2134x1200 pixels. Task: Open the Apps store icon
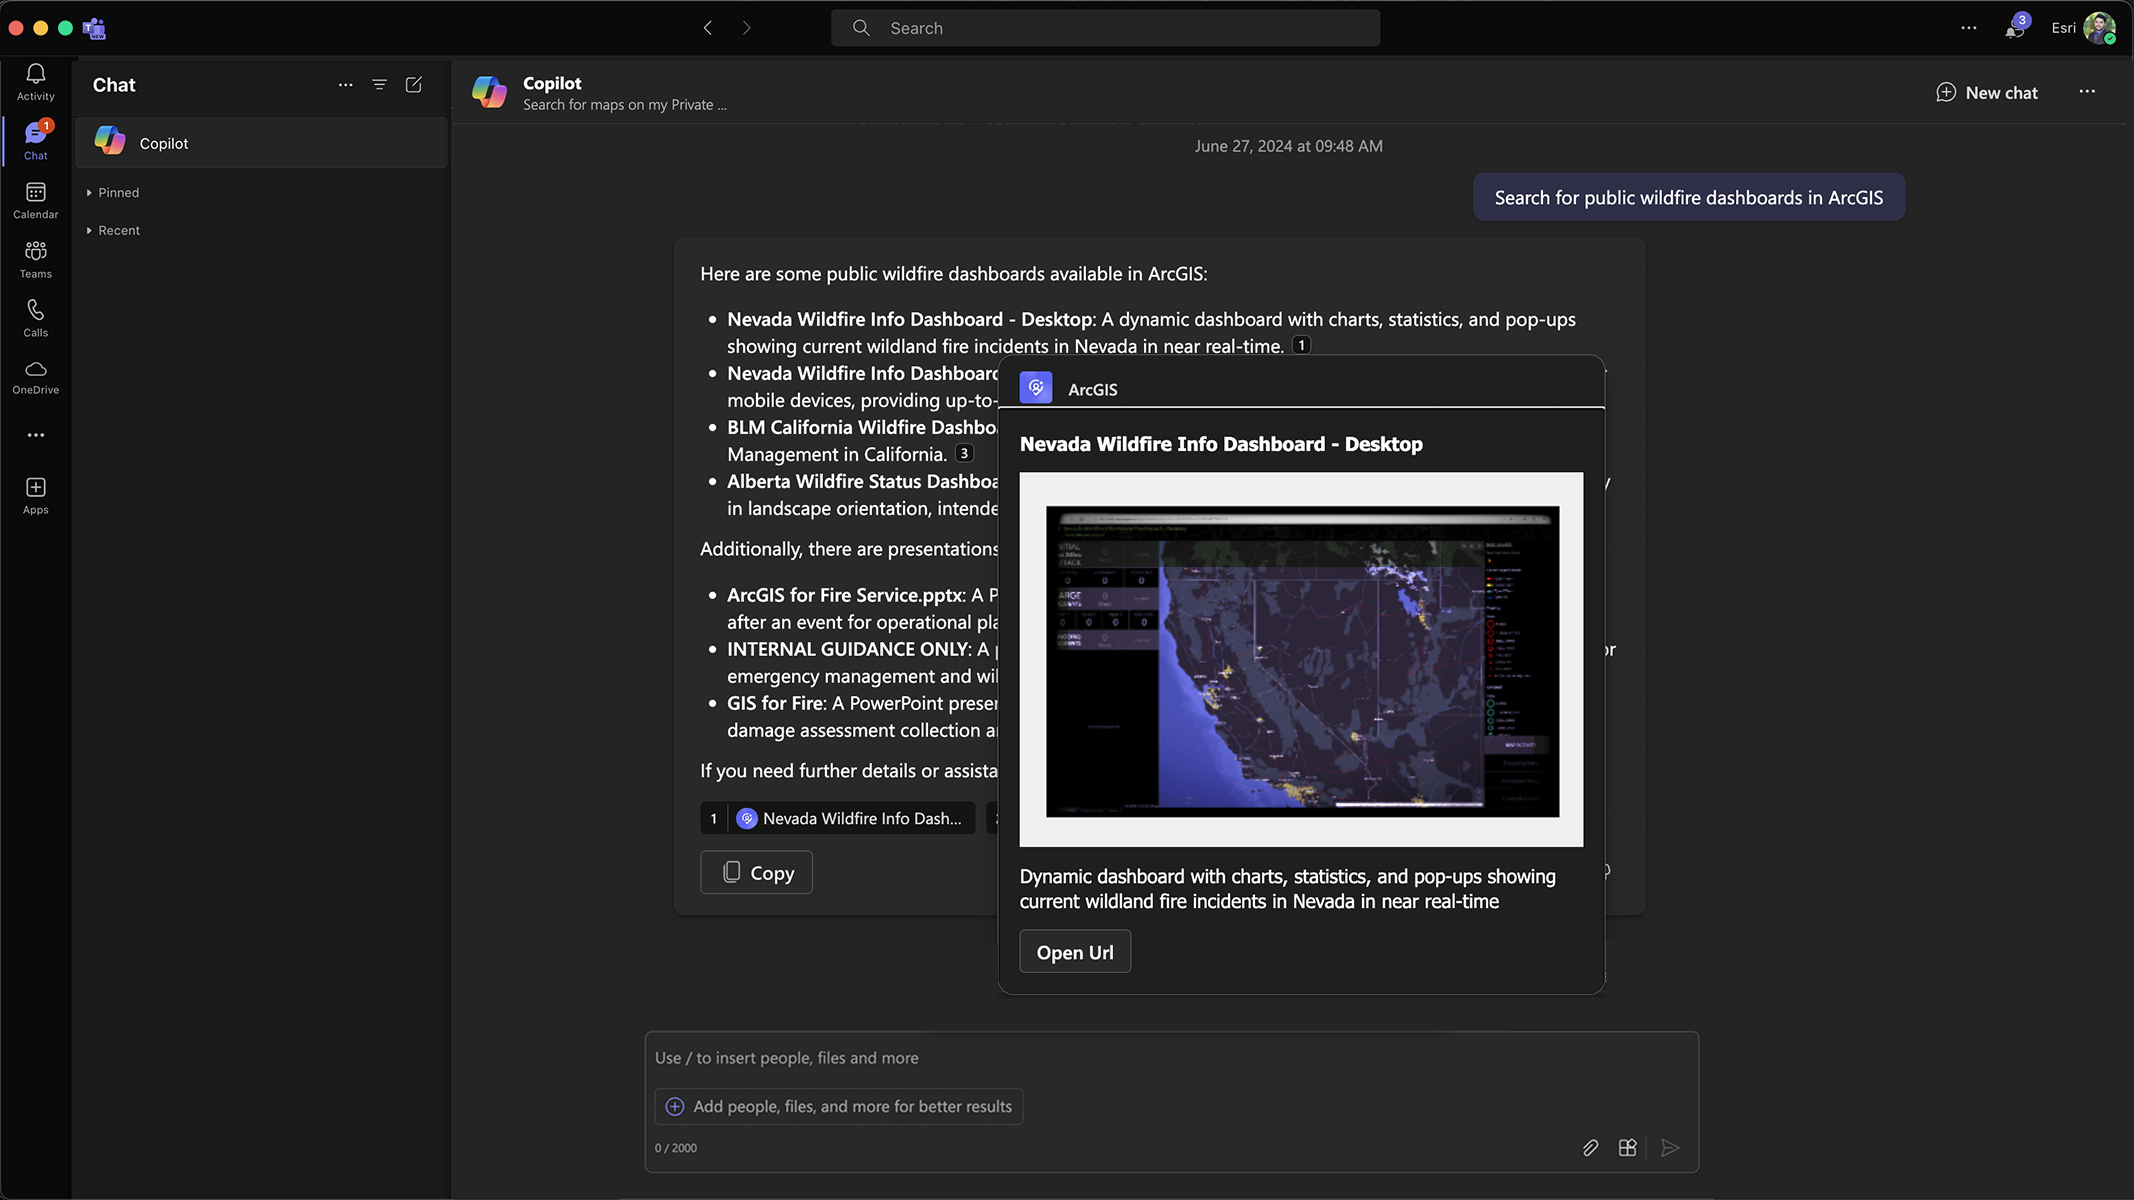[x=35, y=494]
